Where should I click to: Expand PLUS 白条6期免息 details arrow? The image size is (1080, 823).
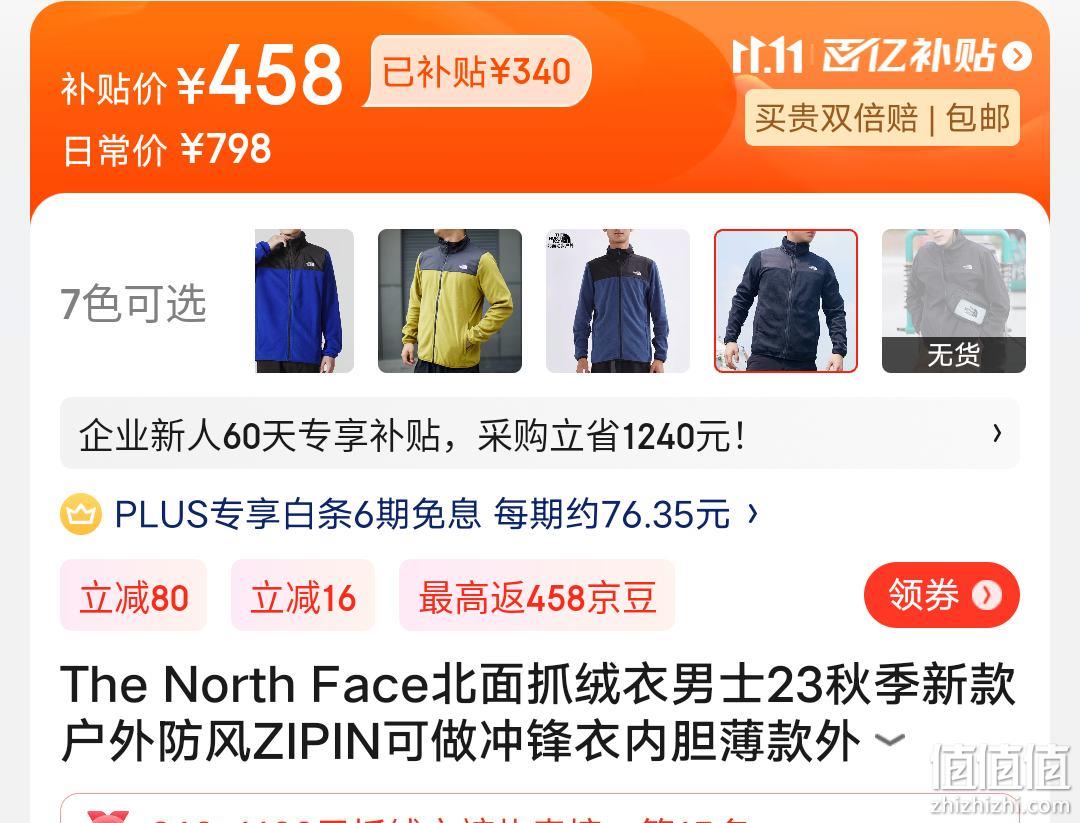pyautogui.click(x=753, y=514)
